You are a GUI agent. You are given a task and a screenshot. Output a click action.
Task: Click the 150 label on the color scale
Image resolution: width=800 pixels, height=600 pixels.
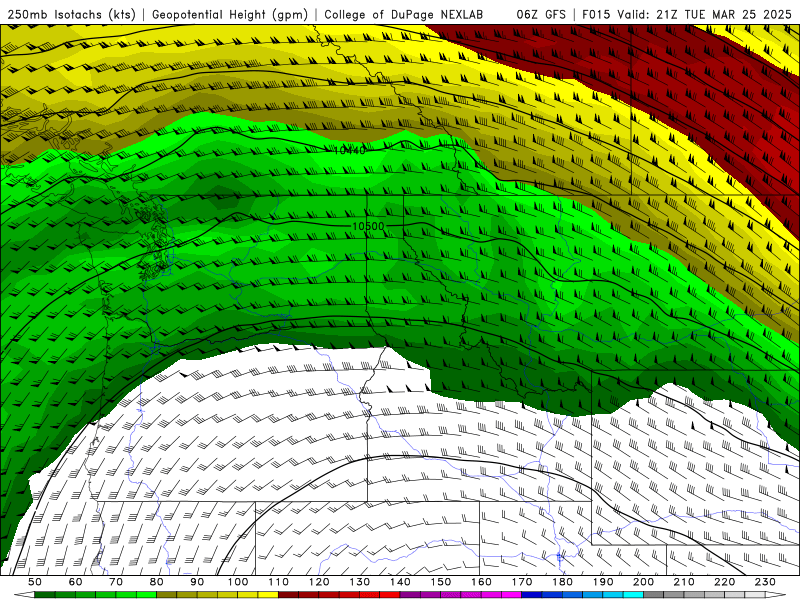coord(441,582)
